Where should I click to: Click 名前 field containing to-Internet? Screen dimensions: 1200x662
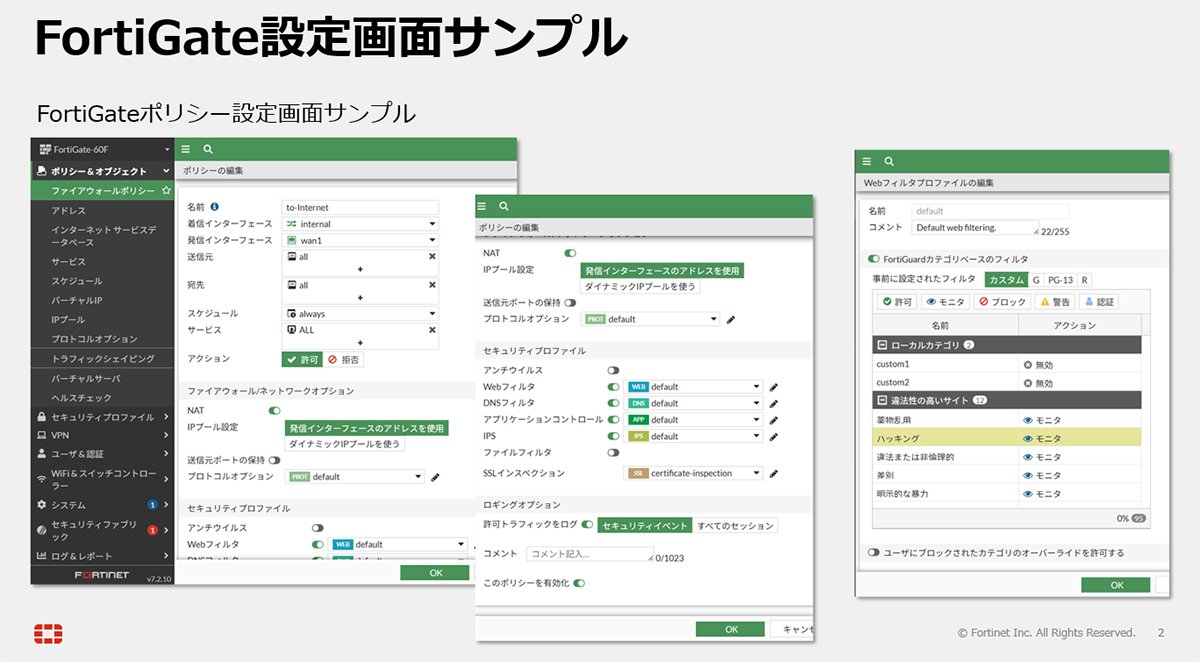(x=362, y=207)
